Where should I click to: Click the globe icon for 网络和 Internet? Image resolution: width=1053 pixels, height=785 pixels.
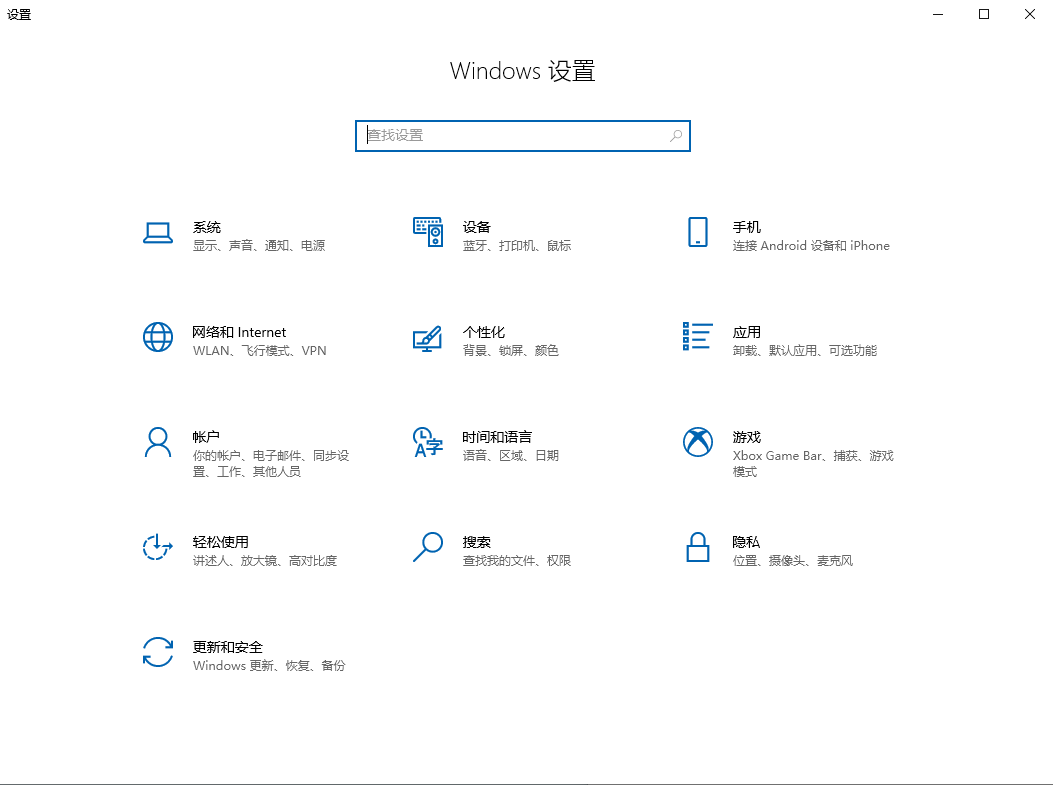(158, 337)
